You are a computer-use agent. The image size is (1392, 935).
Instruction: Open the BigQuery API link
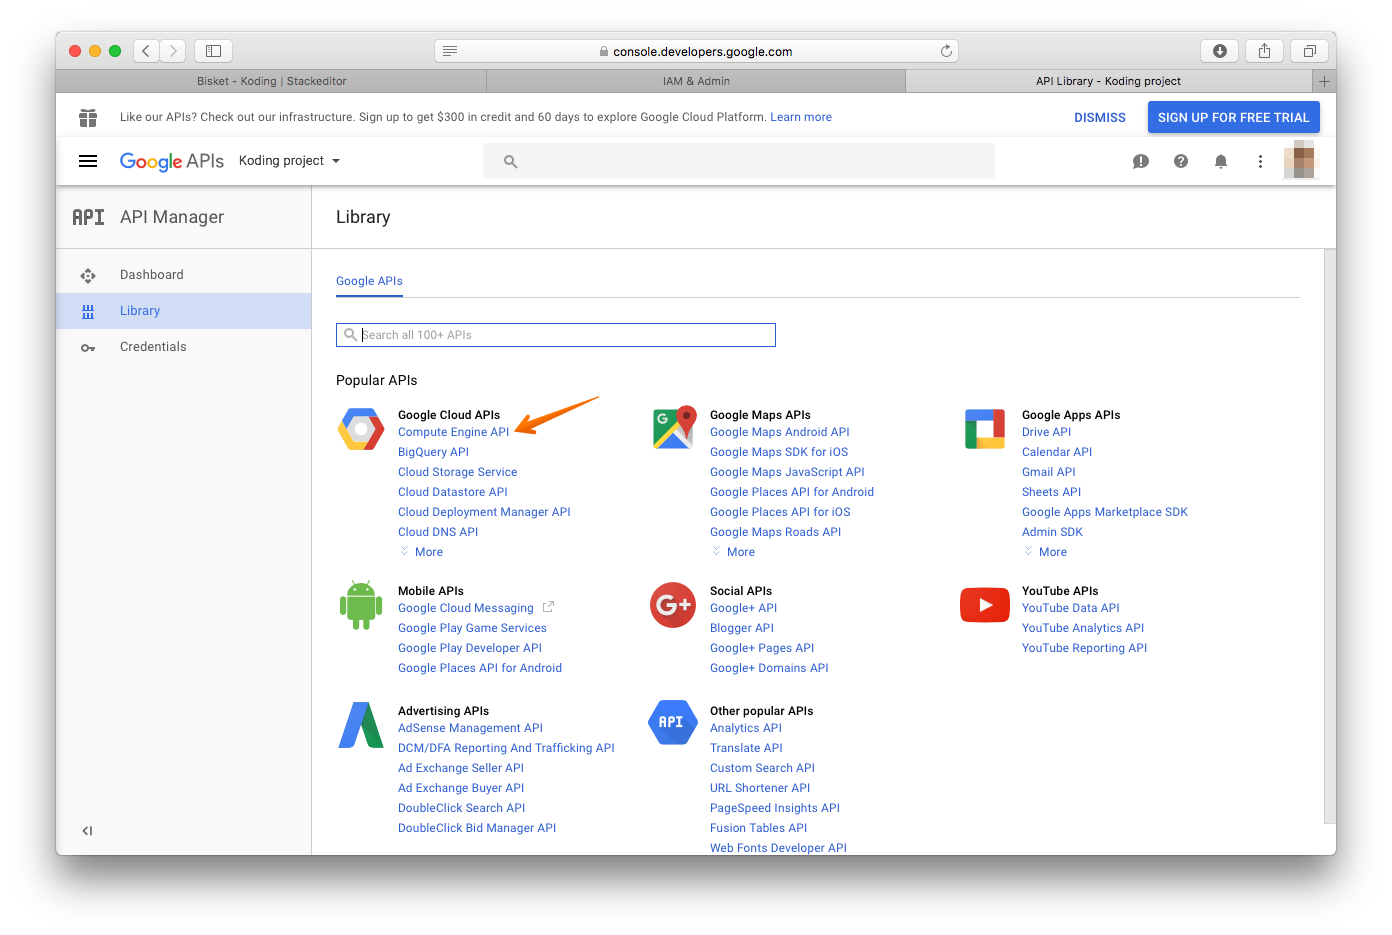click(433, 452)
